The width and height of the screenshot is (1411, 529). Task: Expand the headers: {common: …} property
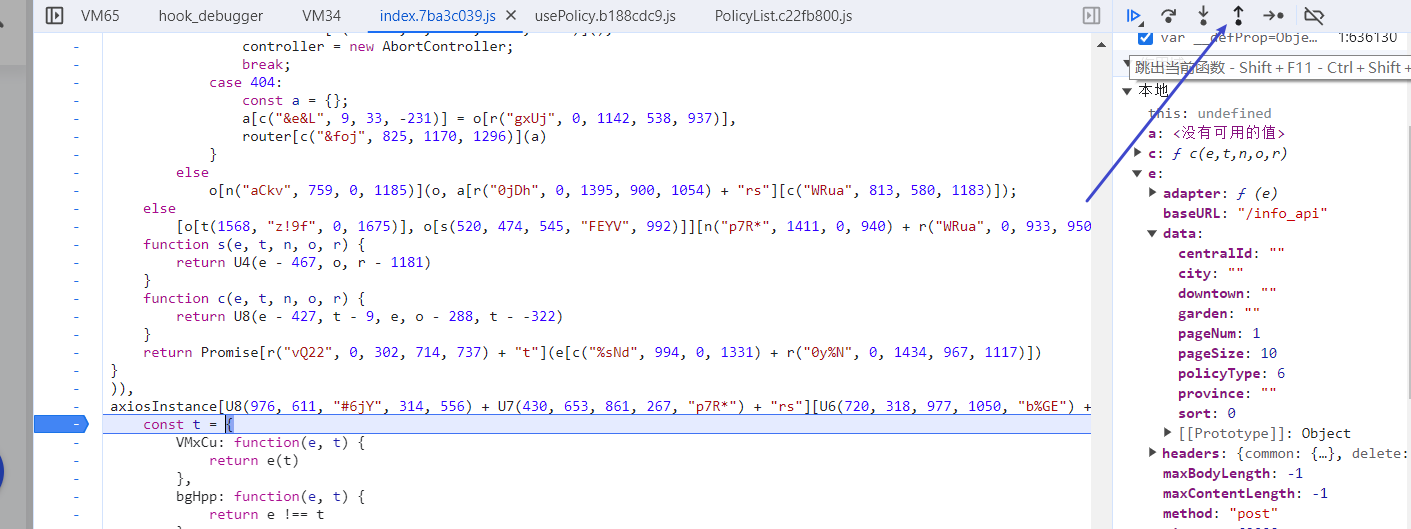[x=1154, y=453]
